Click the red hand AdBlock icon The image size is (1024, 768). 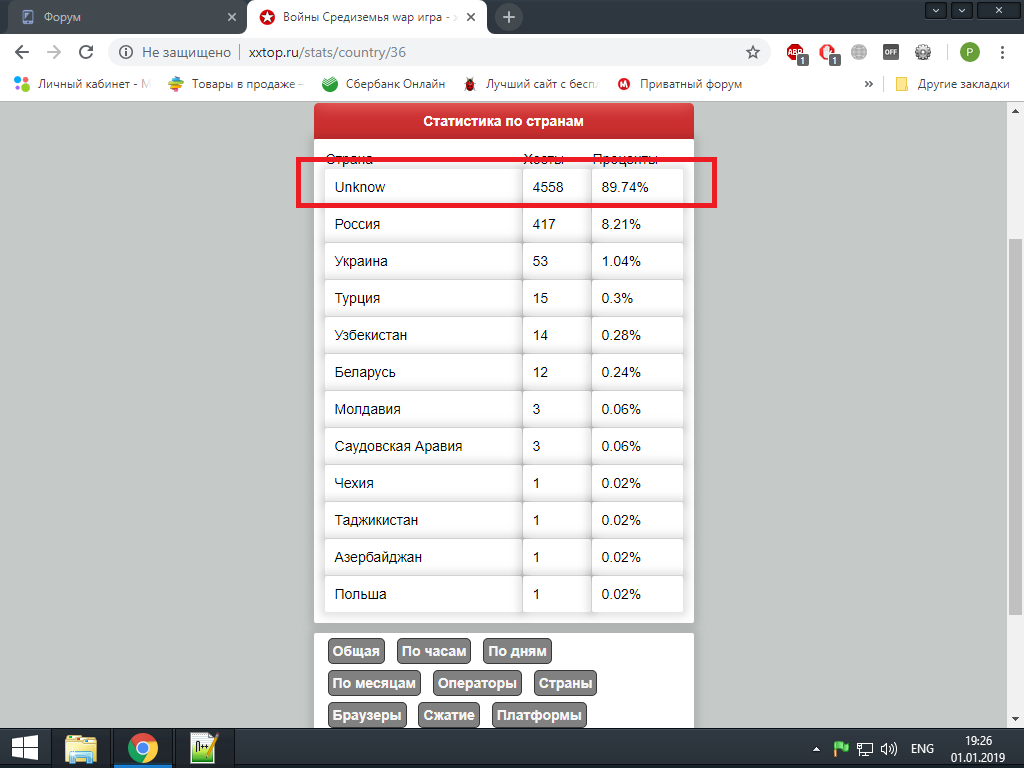(x=827, y=52)
